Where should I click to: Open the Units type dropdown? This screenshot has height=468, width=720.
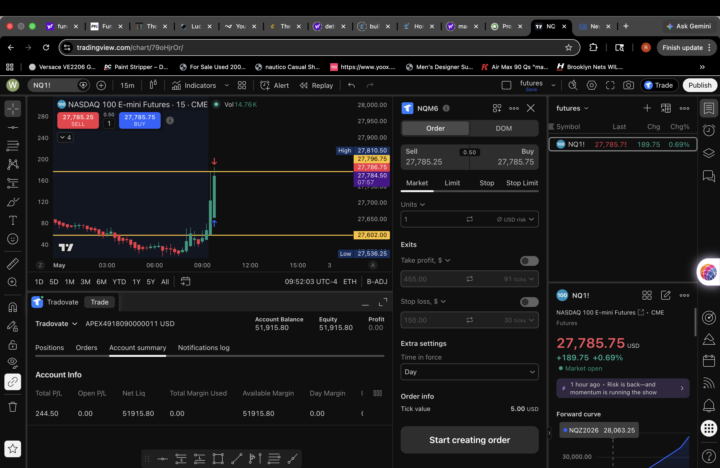click(x=413, y=204)
